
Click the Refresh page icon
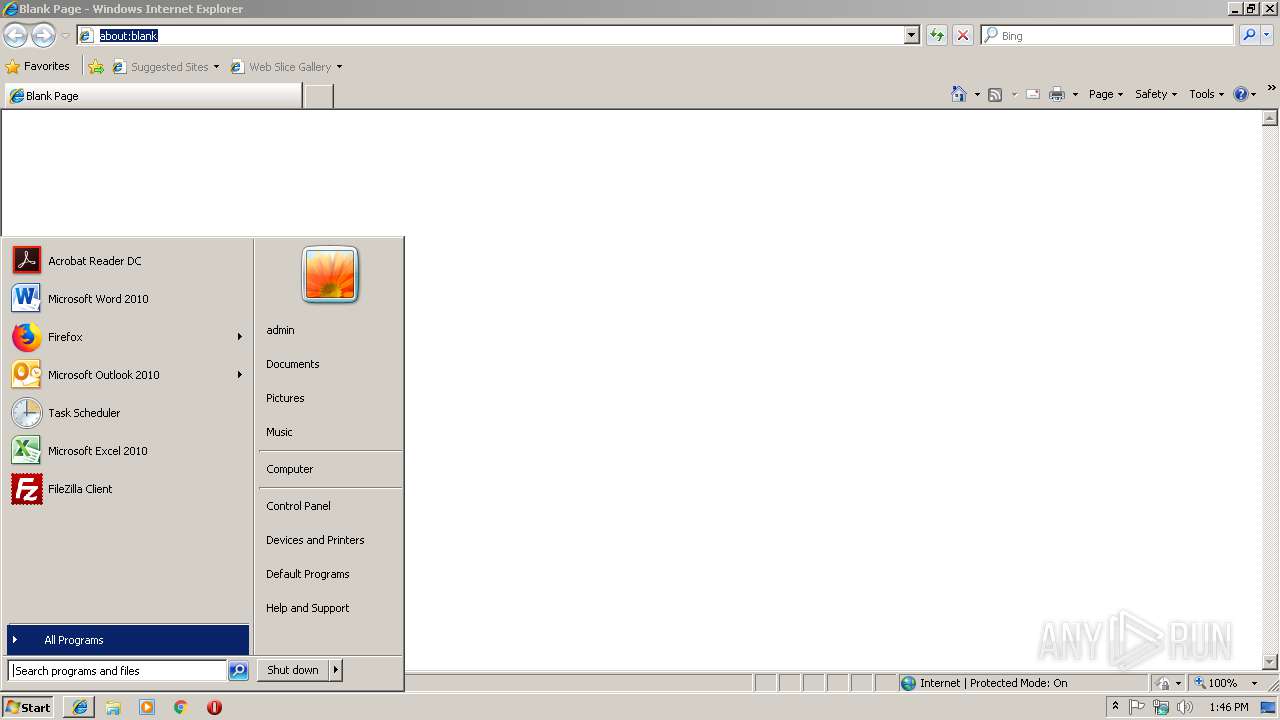[936, 35]
